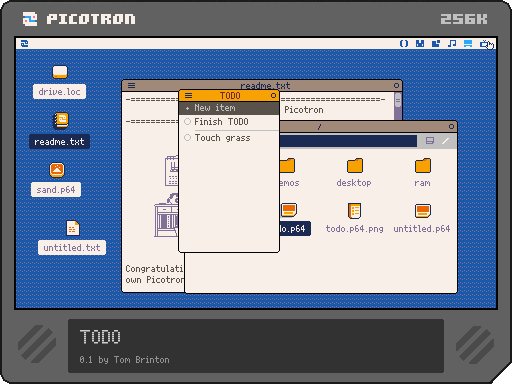
Task: Open the TODO window hamburger menu
Action: (188, 96)
